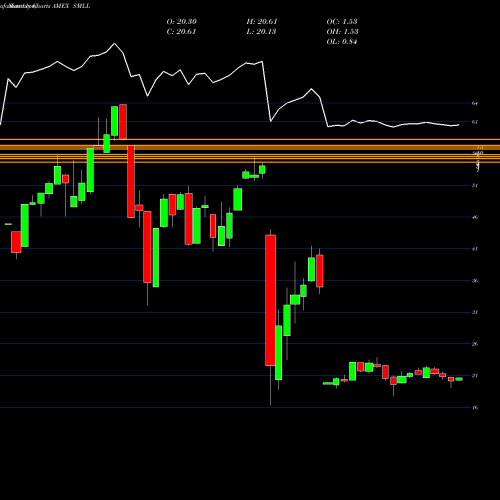Click the 16 price axis label
This screenshot has height=500, width=500.
pos(475,407)
